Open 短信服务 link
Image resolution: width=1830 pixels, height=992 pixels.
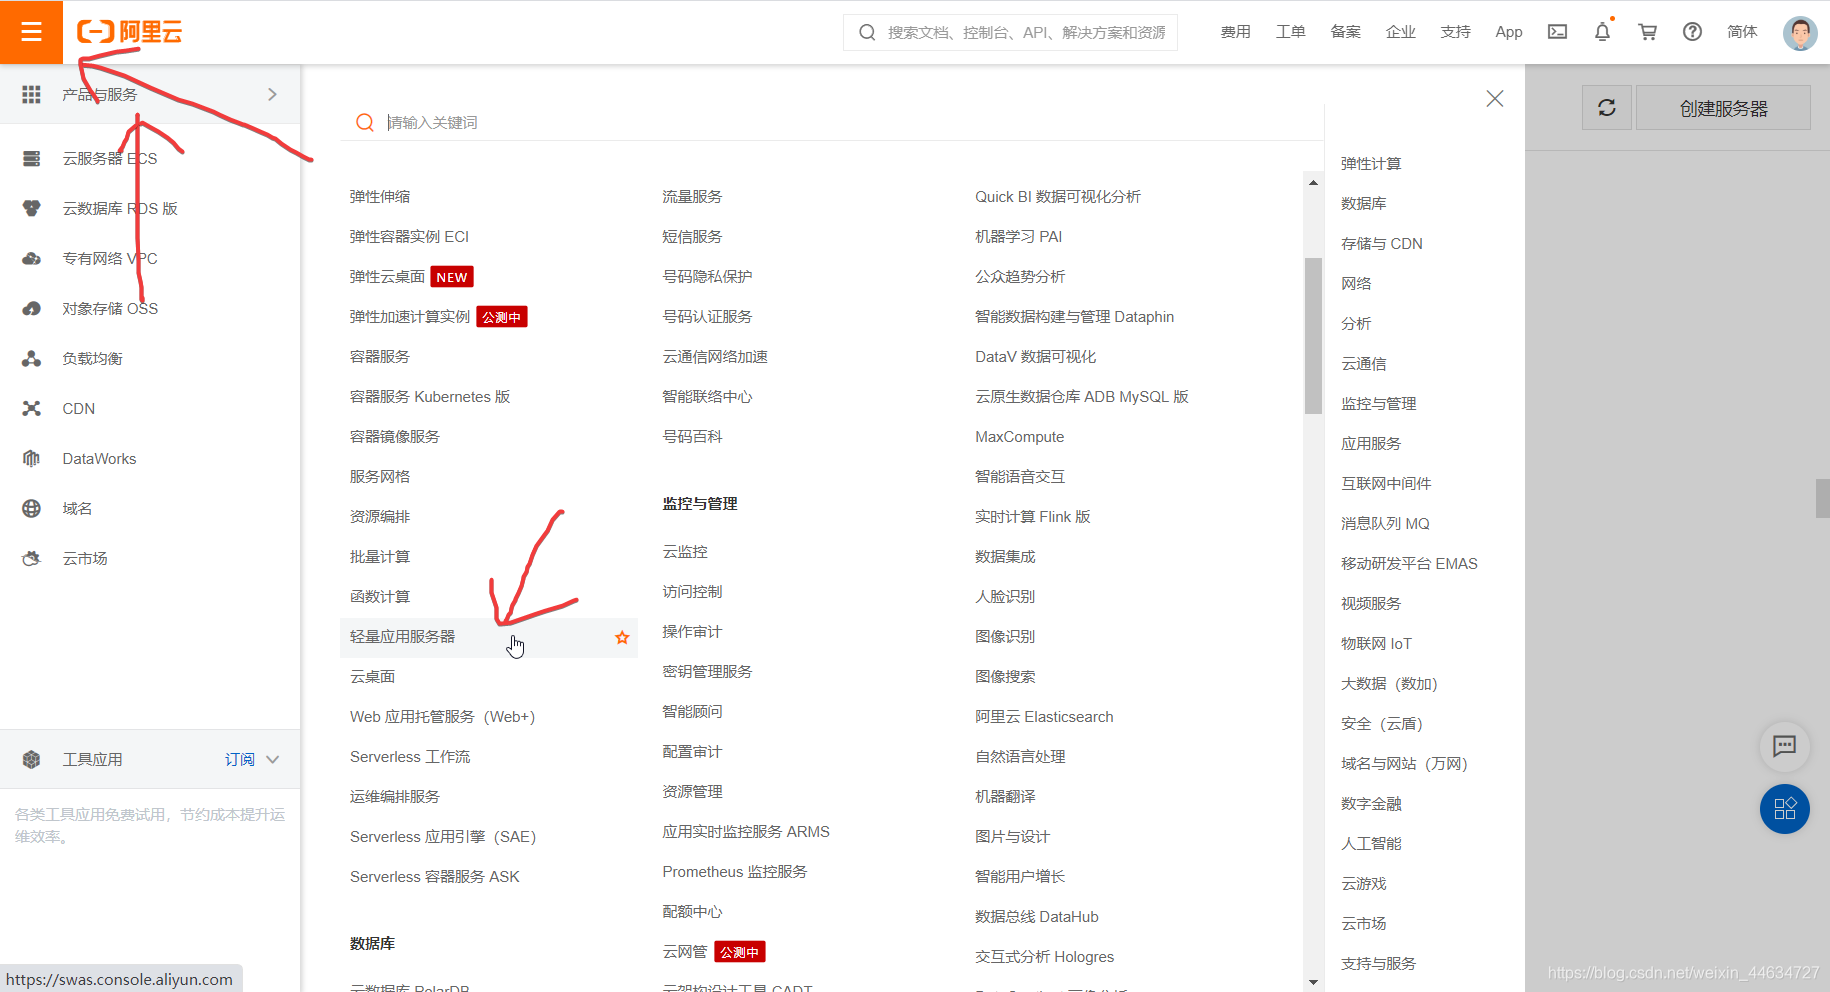point(692,237)
